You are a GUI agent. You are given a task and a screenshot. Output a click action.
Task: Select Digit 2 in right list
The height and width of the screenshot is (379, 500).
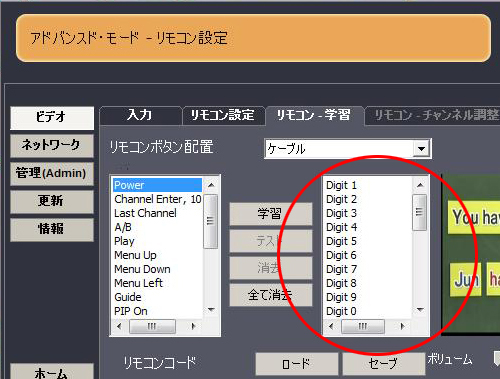(x=368, y=199)
